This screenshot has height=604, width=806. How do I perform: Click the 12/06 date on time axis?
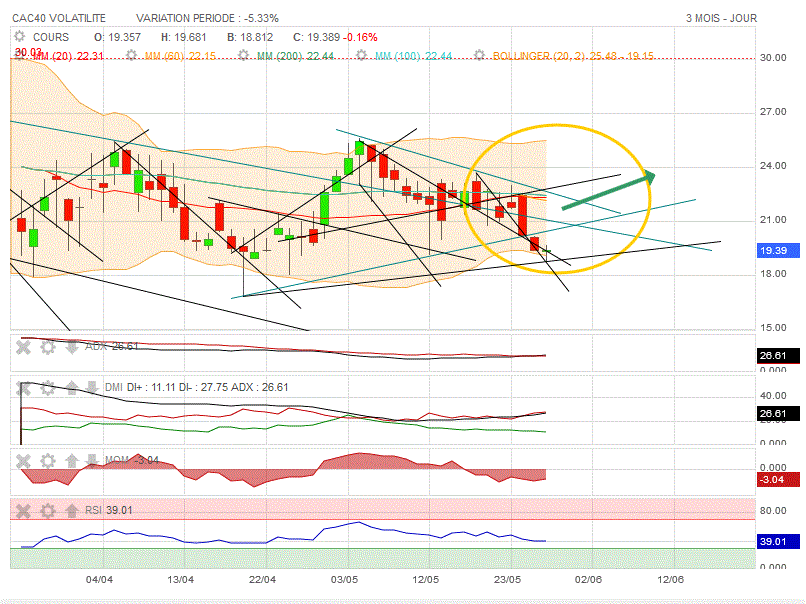pos(671,580)
